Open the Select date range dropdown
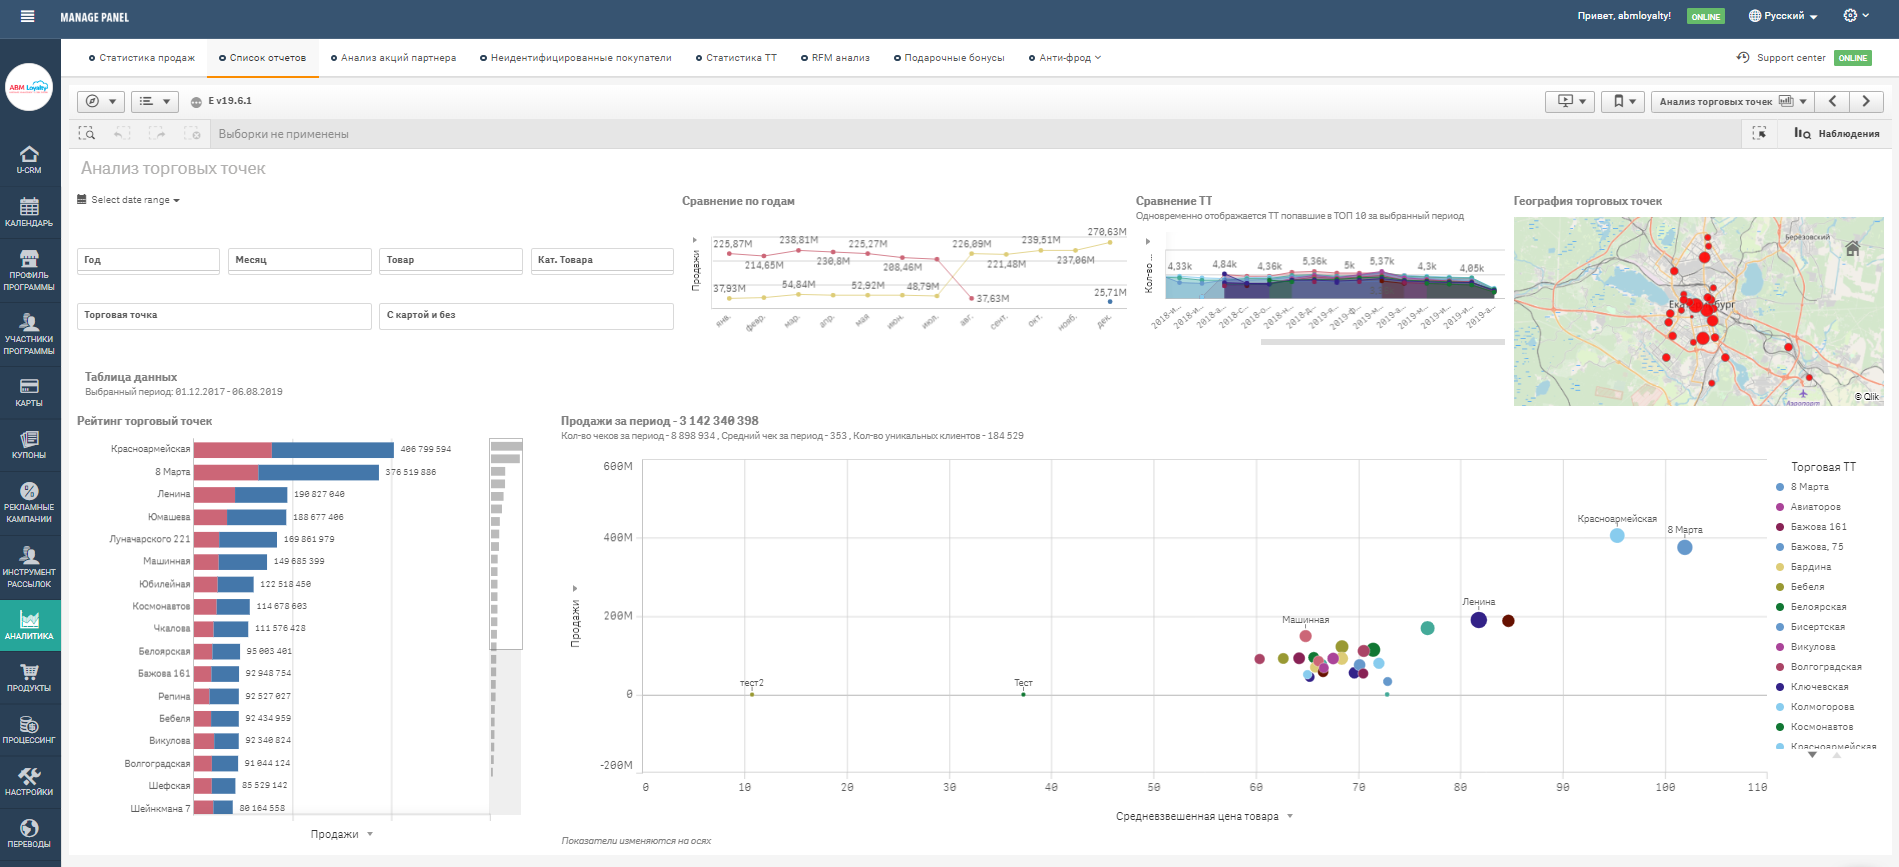Viewport: 1899px width, 867px height. coord(129,200)
